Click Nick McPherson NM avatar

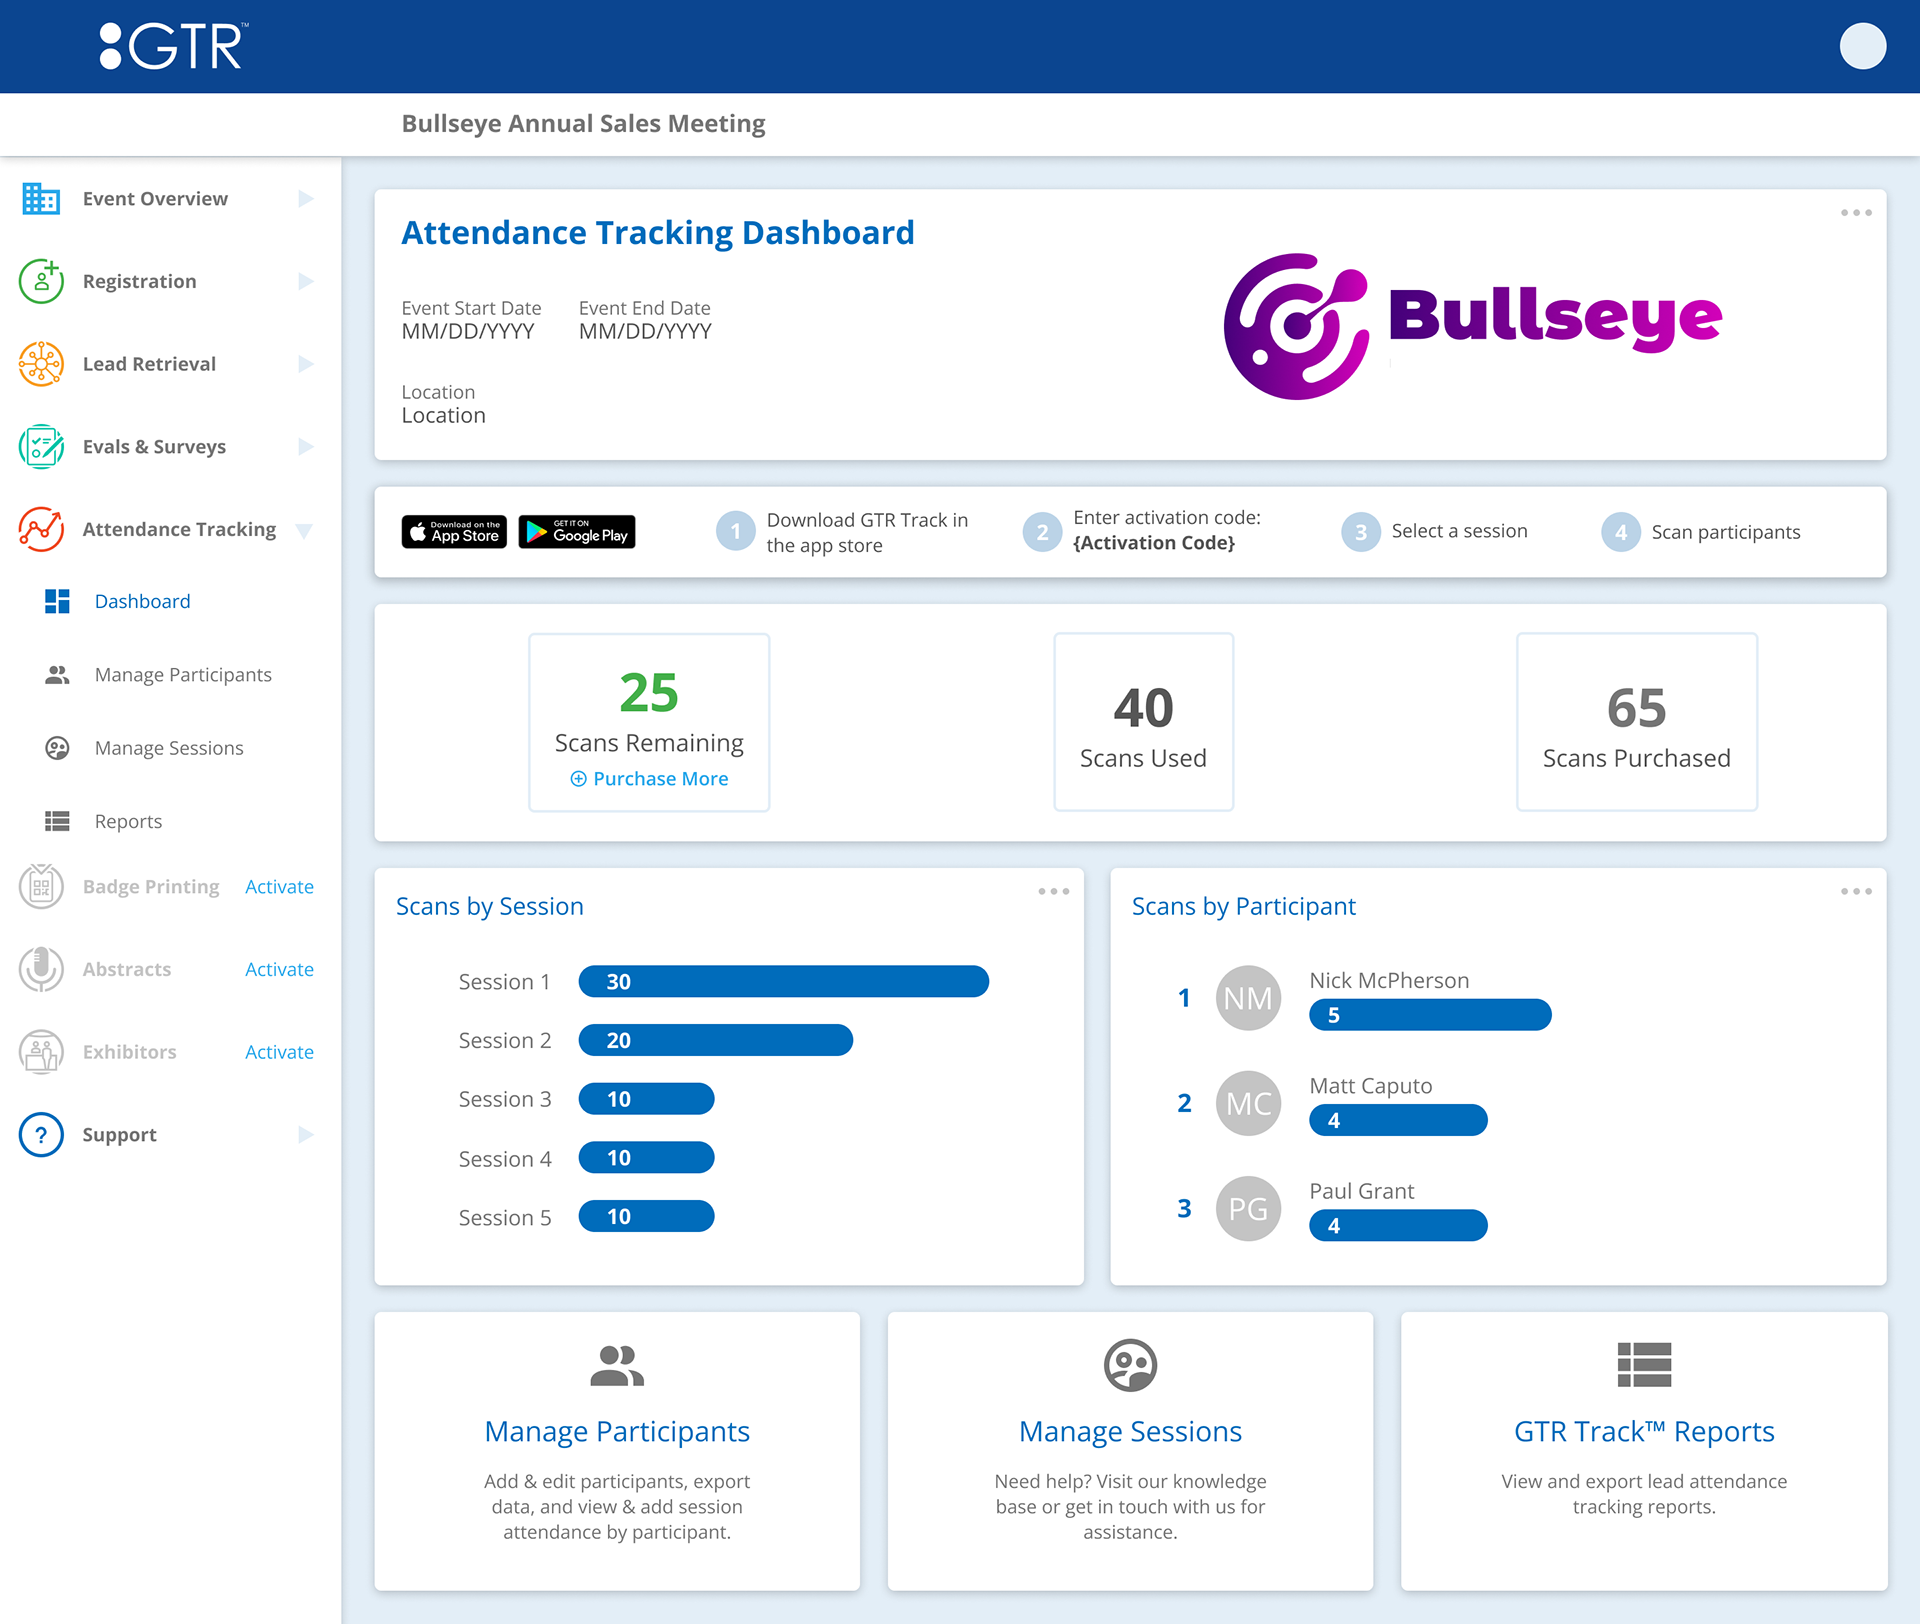[x=1248, y=998]
